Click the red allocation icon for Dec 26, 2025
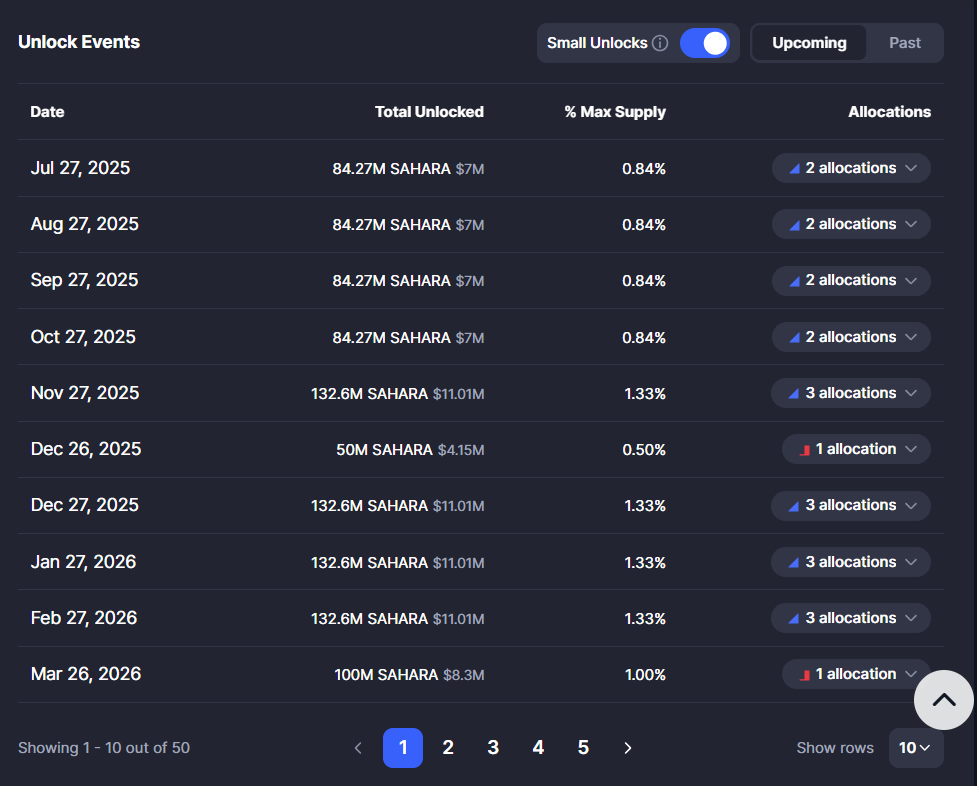 tap(803, 450)
